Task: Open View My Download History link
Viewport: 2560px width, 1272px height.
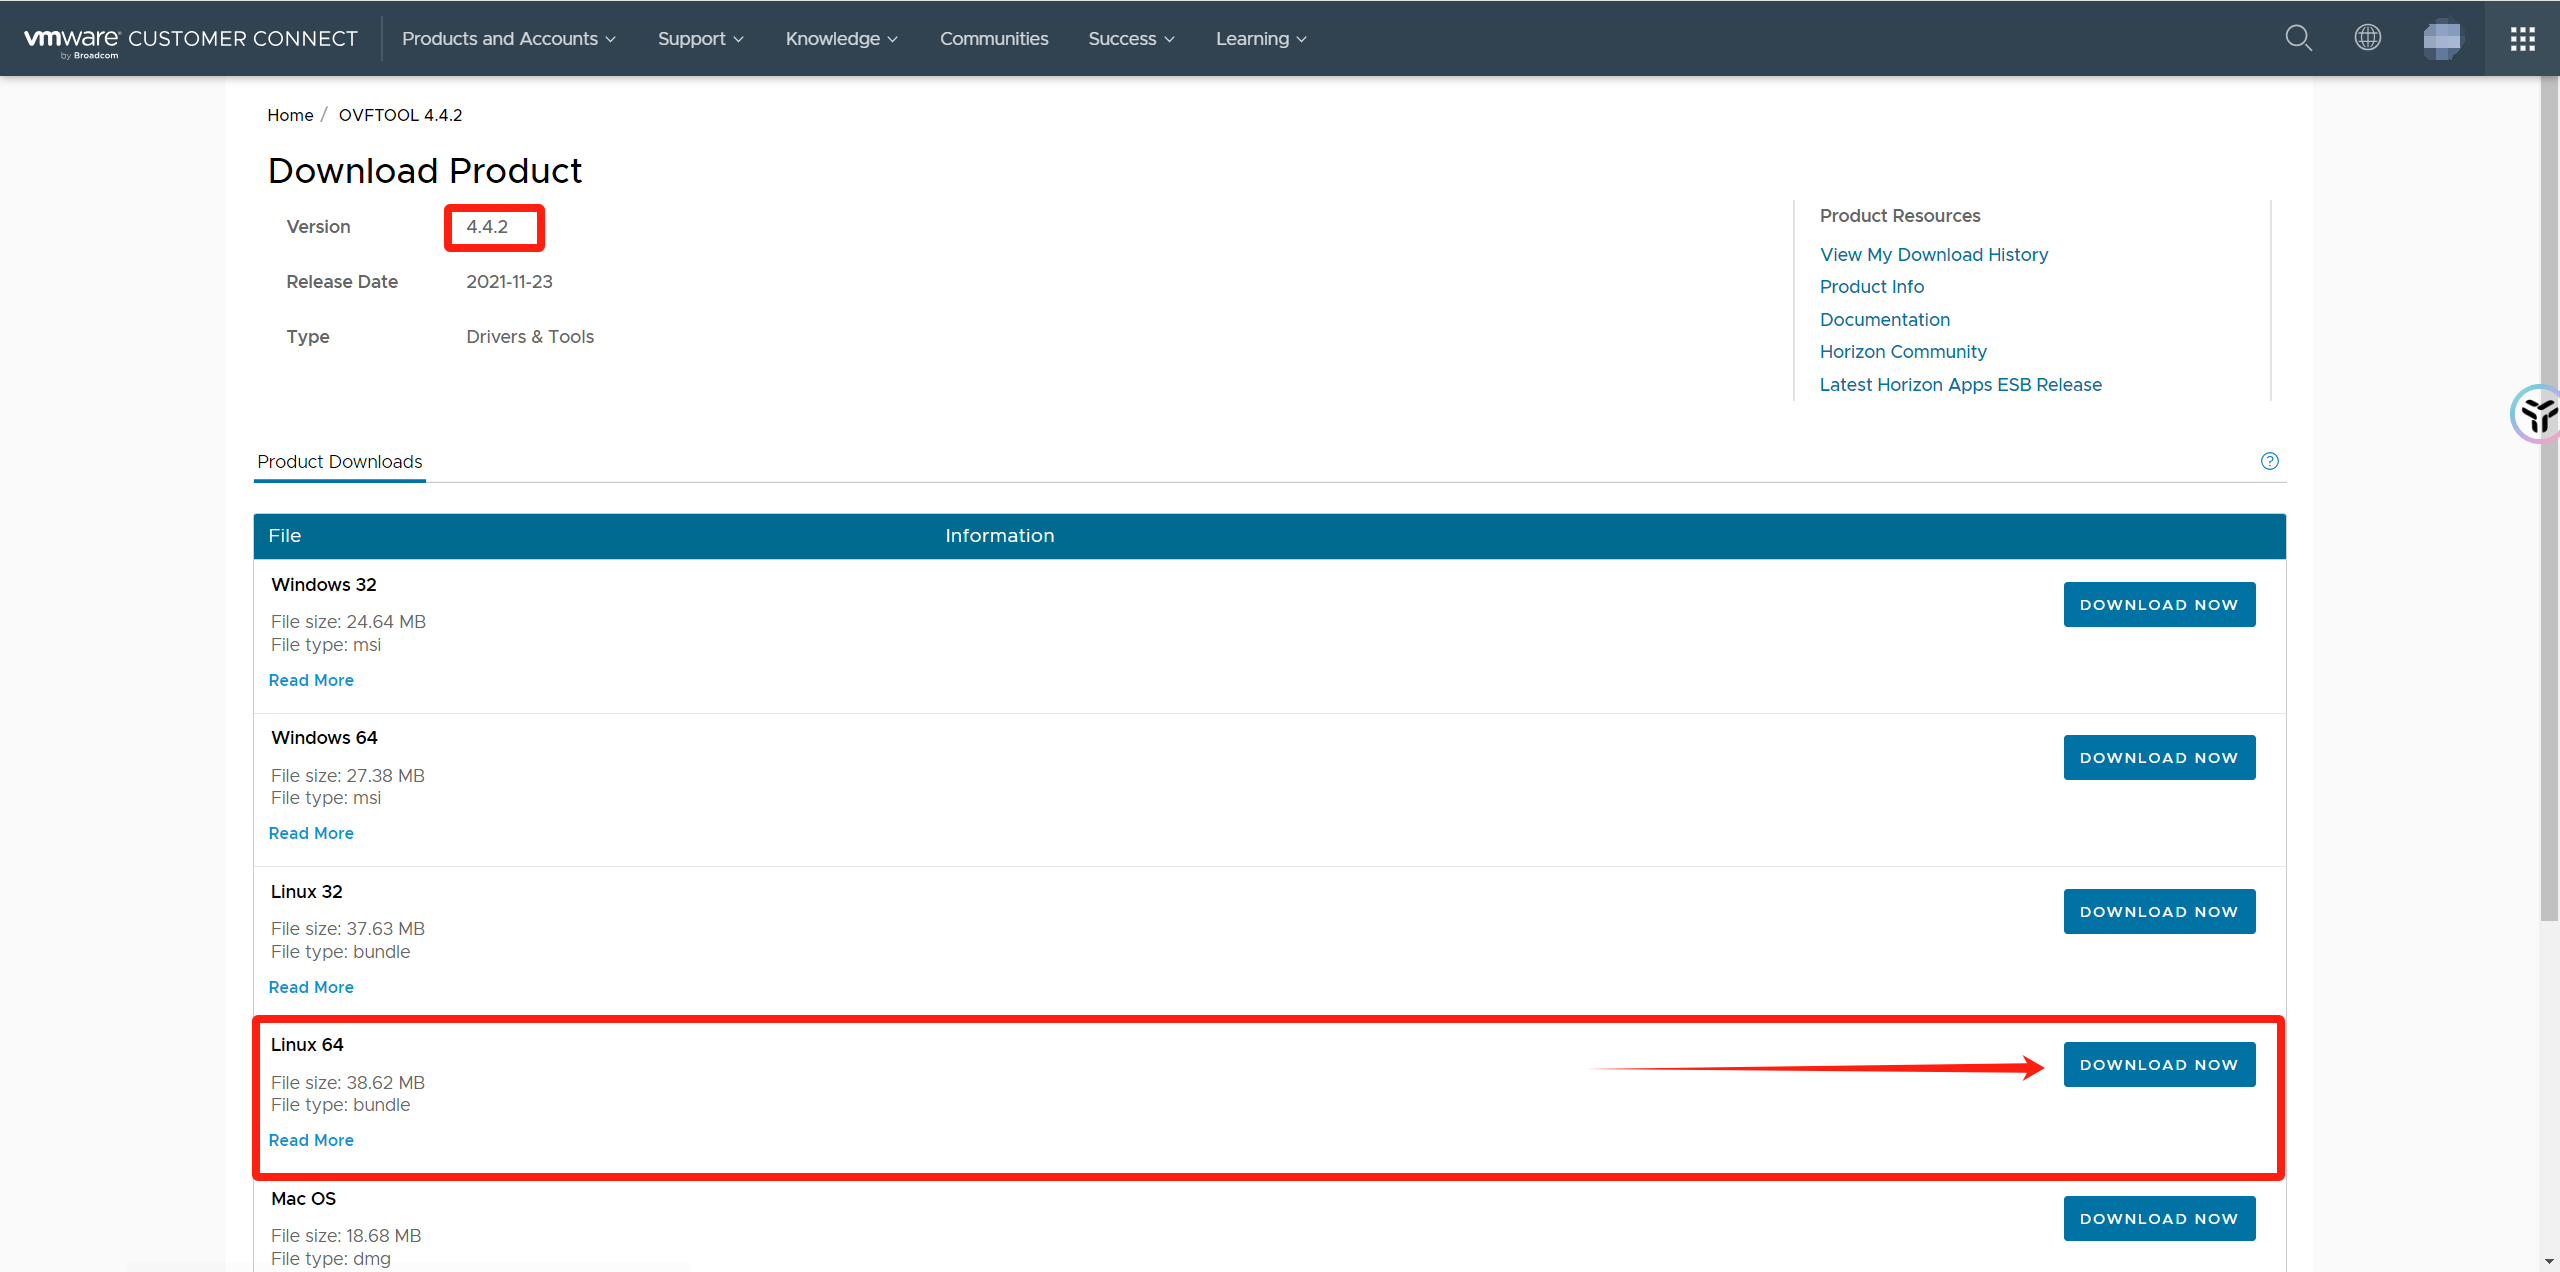Action: (x=1933, y=255)
